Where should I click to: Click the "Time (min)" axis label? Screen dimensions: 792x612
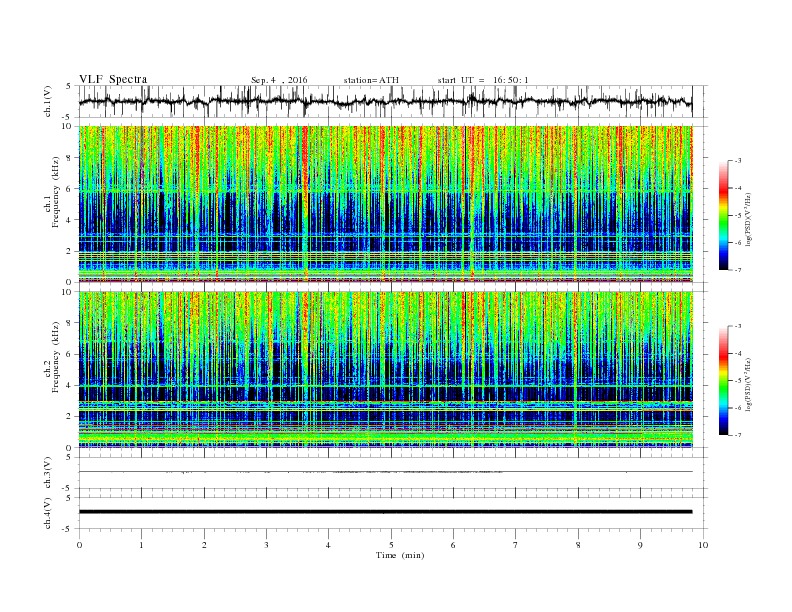tap(400, 555)
